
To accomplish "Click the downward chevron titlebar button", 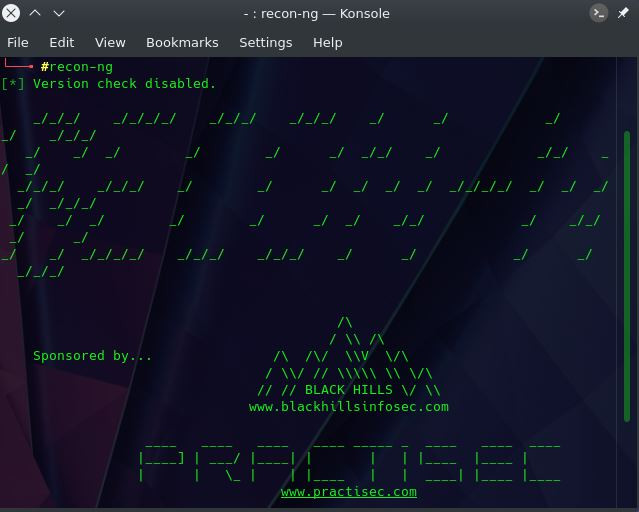I will tap(59, 13).
